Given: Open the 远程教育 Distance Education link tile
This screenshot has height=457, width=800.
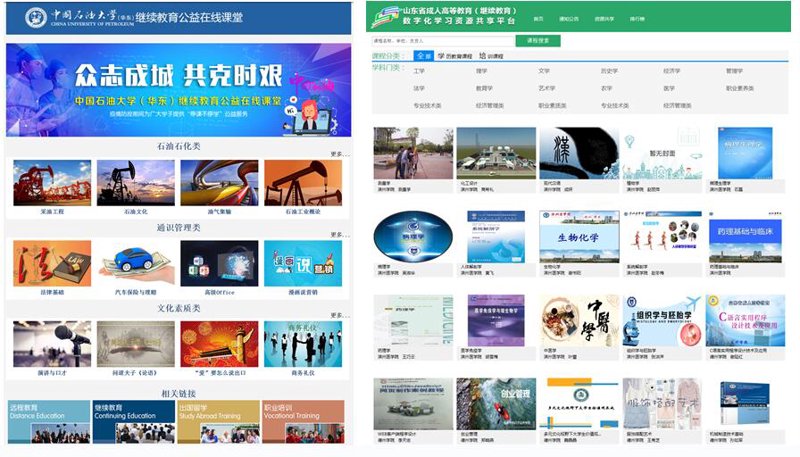Looking at the screenshot, I should (x=49, y=422).
